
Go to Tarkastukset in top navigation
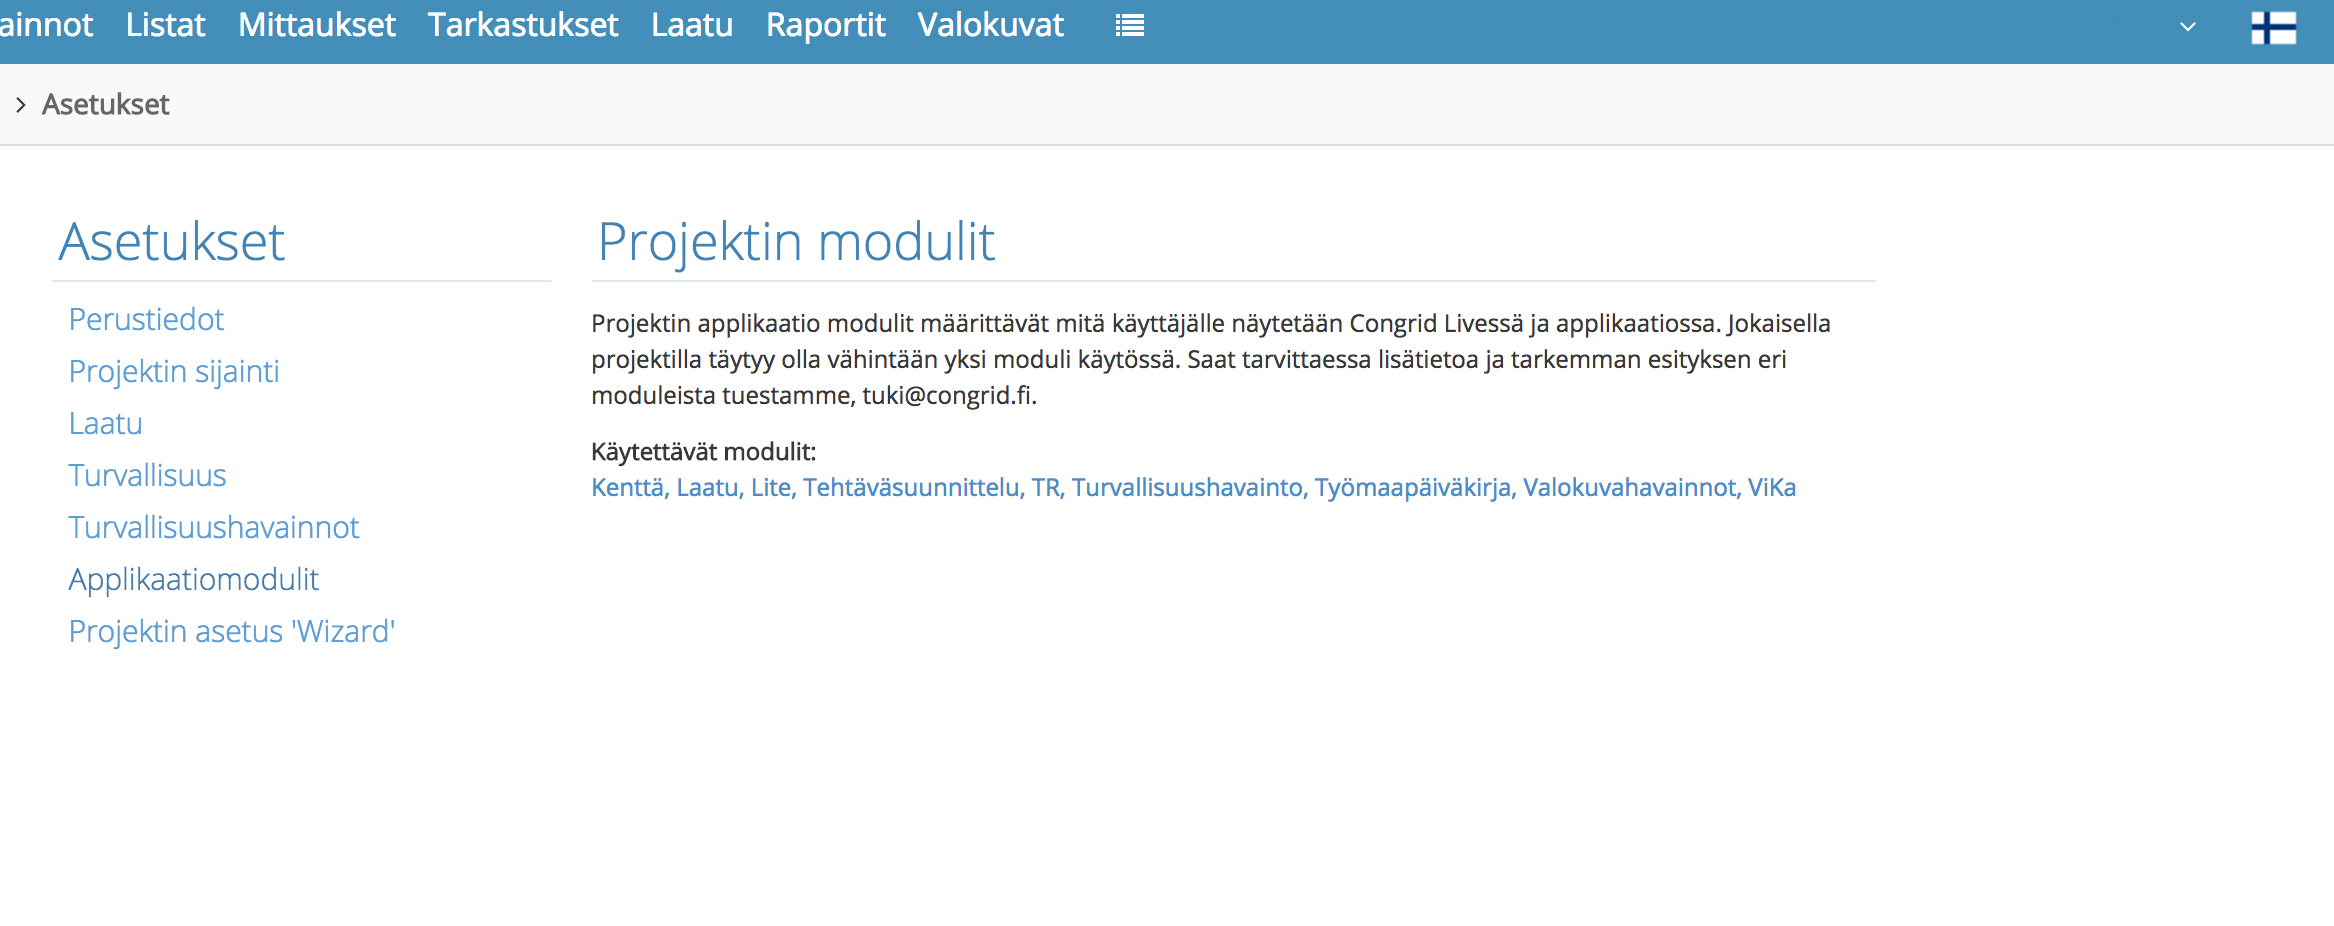[x=523, y=25]
